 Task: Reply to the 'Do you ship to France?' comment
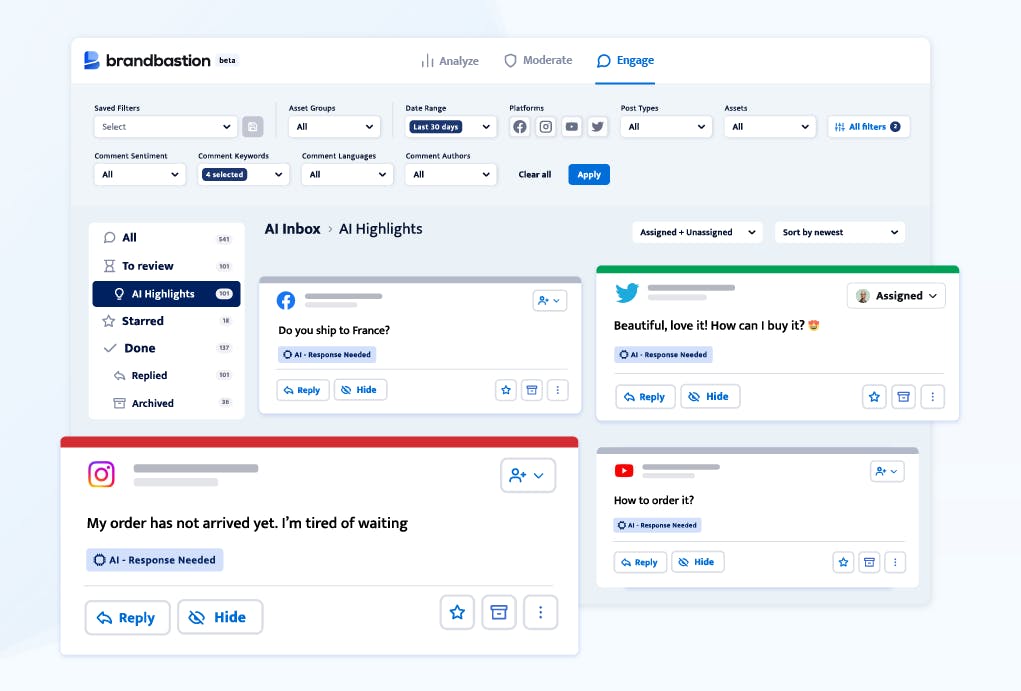(x=303, y=390)
